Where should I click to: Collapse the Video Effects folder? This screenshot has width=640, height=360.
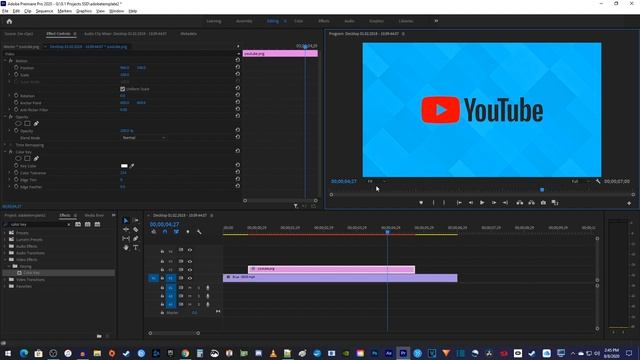click(x=5, y=260)
